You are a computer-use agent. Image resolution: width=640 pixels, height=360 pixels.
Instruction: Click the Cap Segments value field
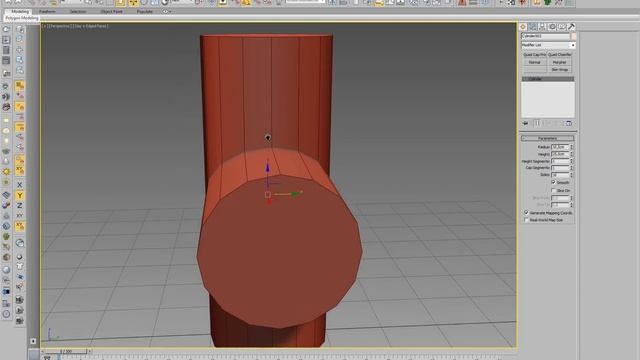560,168
